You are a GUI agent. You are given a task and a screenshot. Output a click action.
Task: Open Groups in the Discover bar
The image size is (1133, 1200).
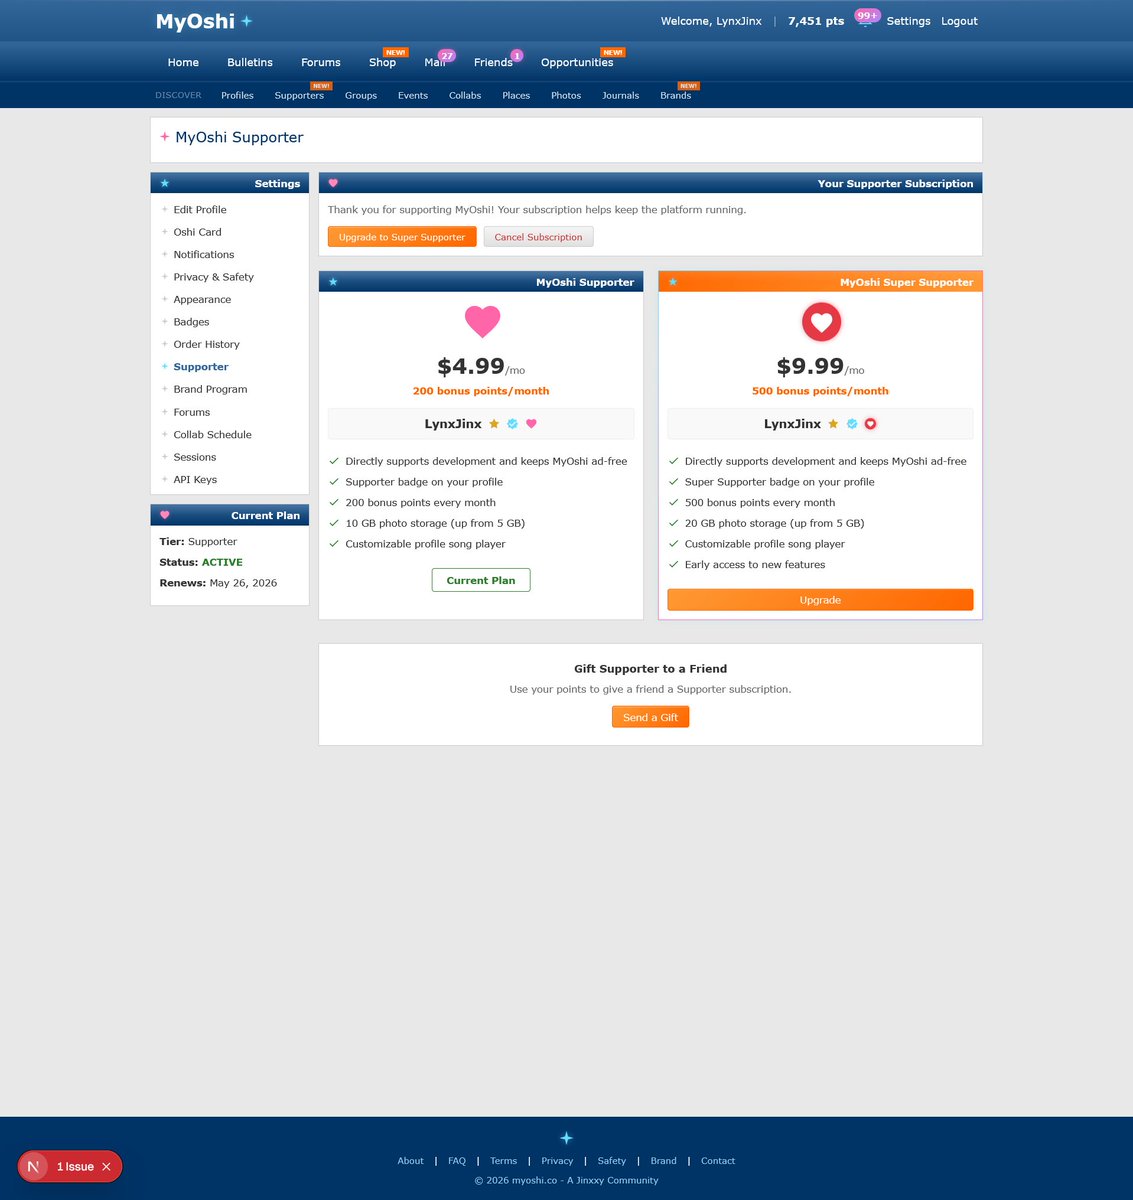tap(361, 95)
